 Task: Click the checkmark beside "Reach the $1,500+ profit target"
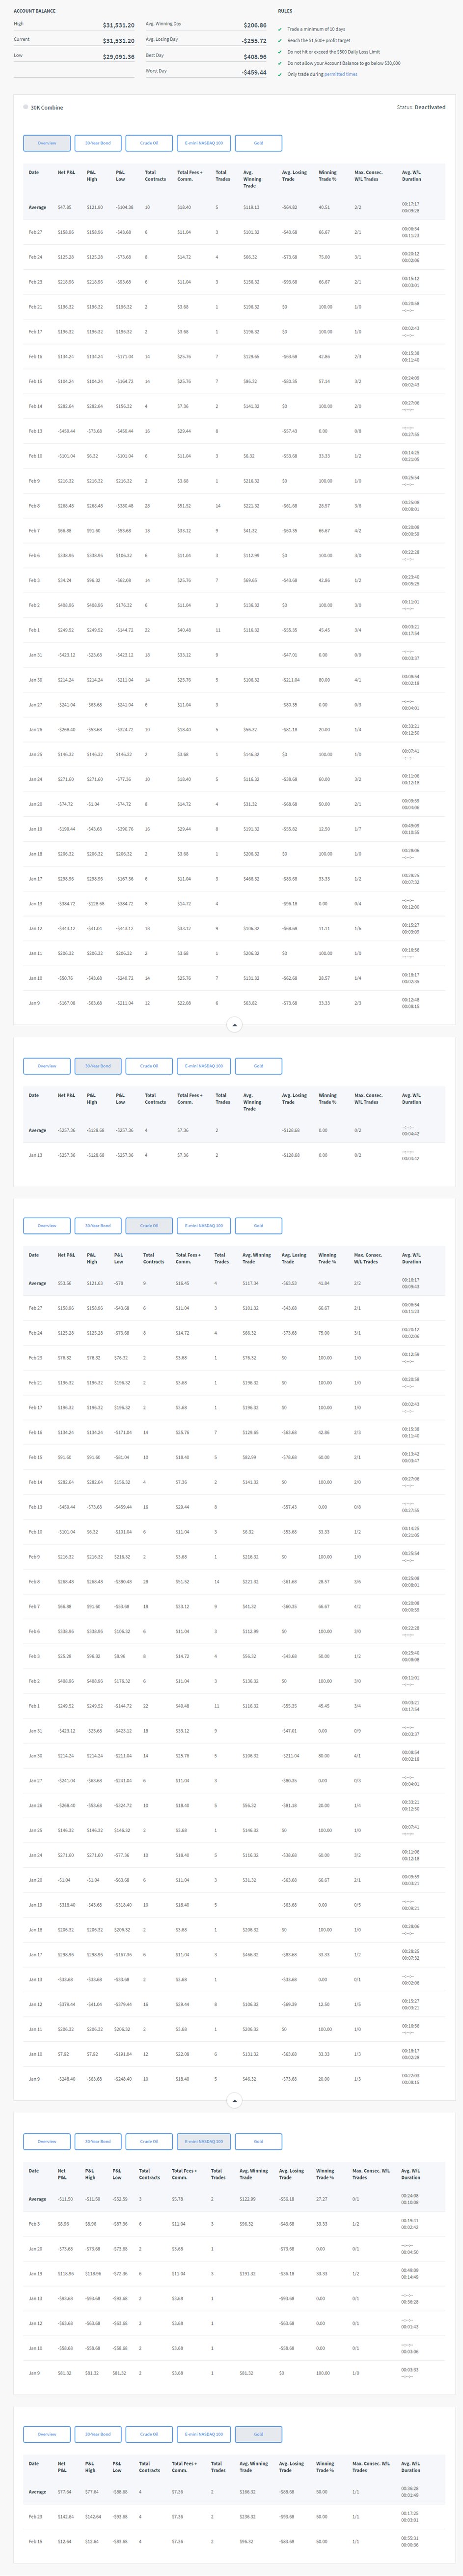click(280, 40)
